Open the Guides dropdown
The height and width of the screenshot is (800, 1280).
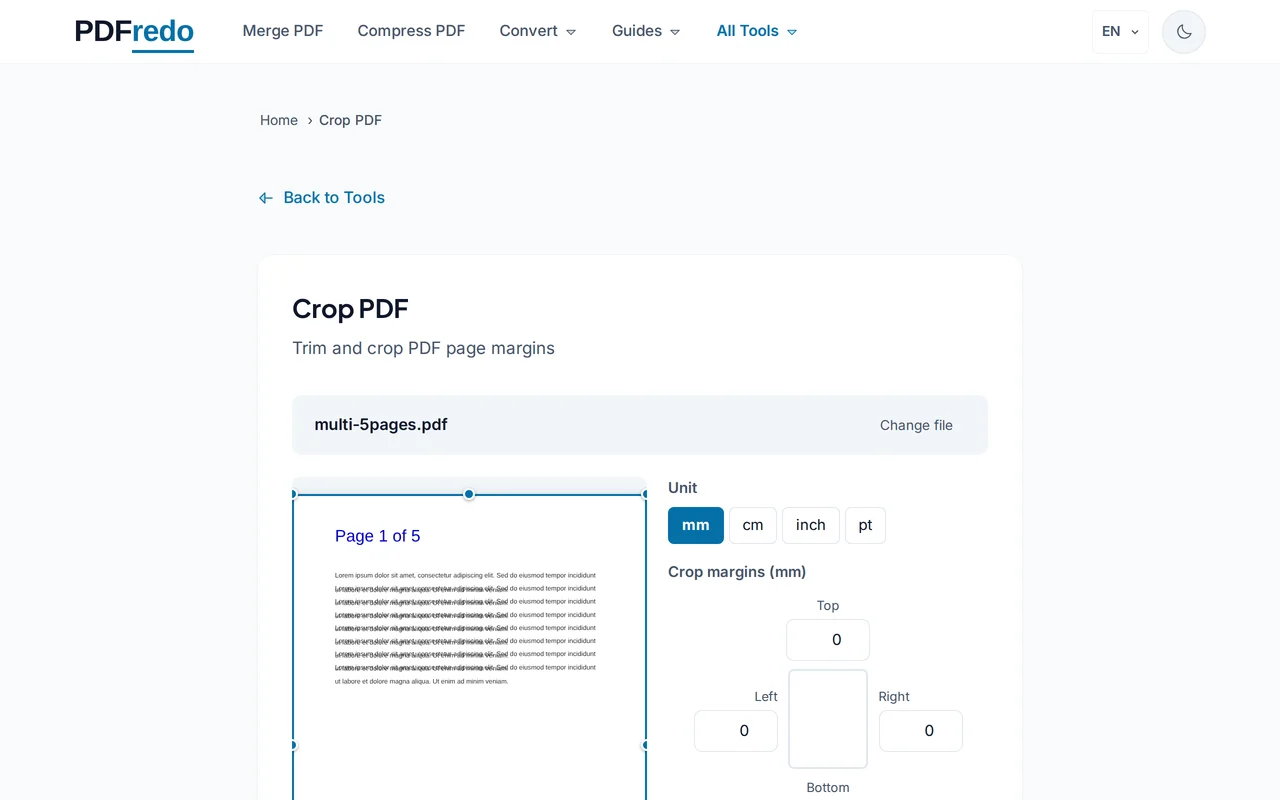point(645,31)
